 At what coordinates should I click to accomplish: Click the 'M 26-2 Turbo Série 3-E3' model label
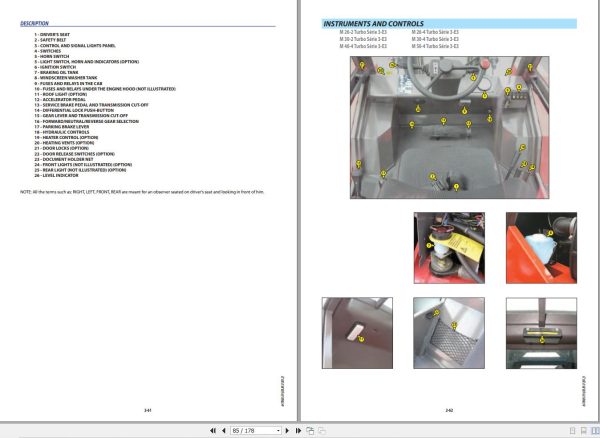coord(363,32)
